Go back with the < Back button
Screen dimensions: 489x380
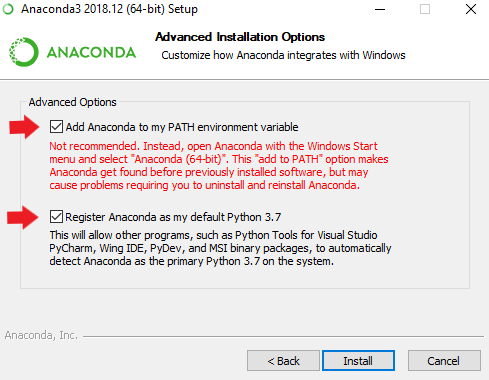[x=283, y=361]
